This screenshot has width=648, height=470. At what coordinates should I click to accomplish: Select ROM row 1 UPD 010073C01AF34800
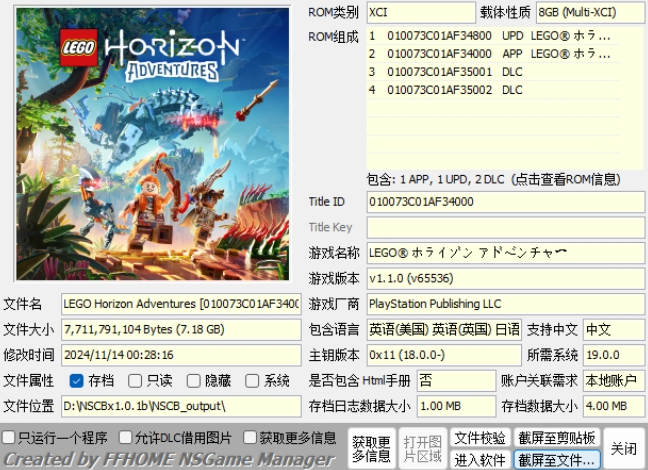(494, 36)
